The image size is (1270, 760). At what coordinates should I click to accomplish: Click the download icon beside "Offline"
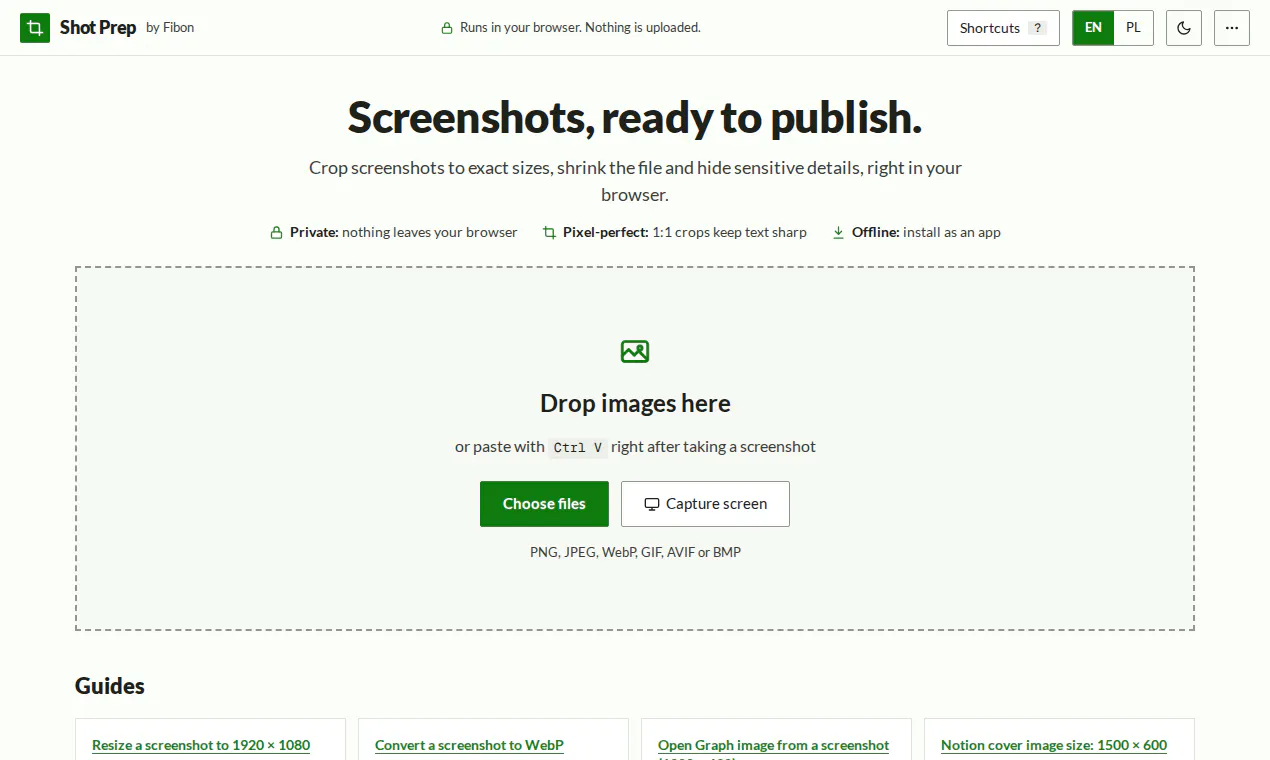(838, 232)
